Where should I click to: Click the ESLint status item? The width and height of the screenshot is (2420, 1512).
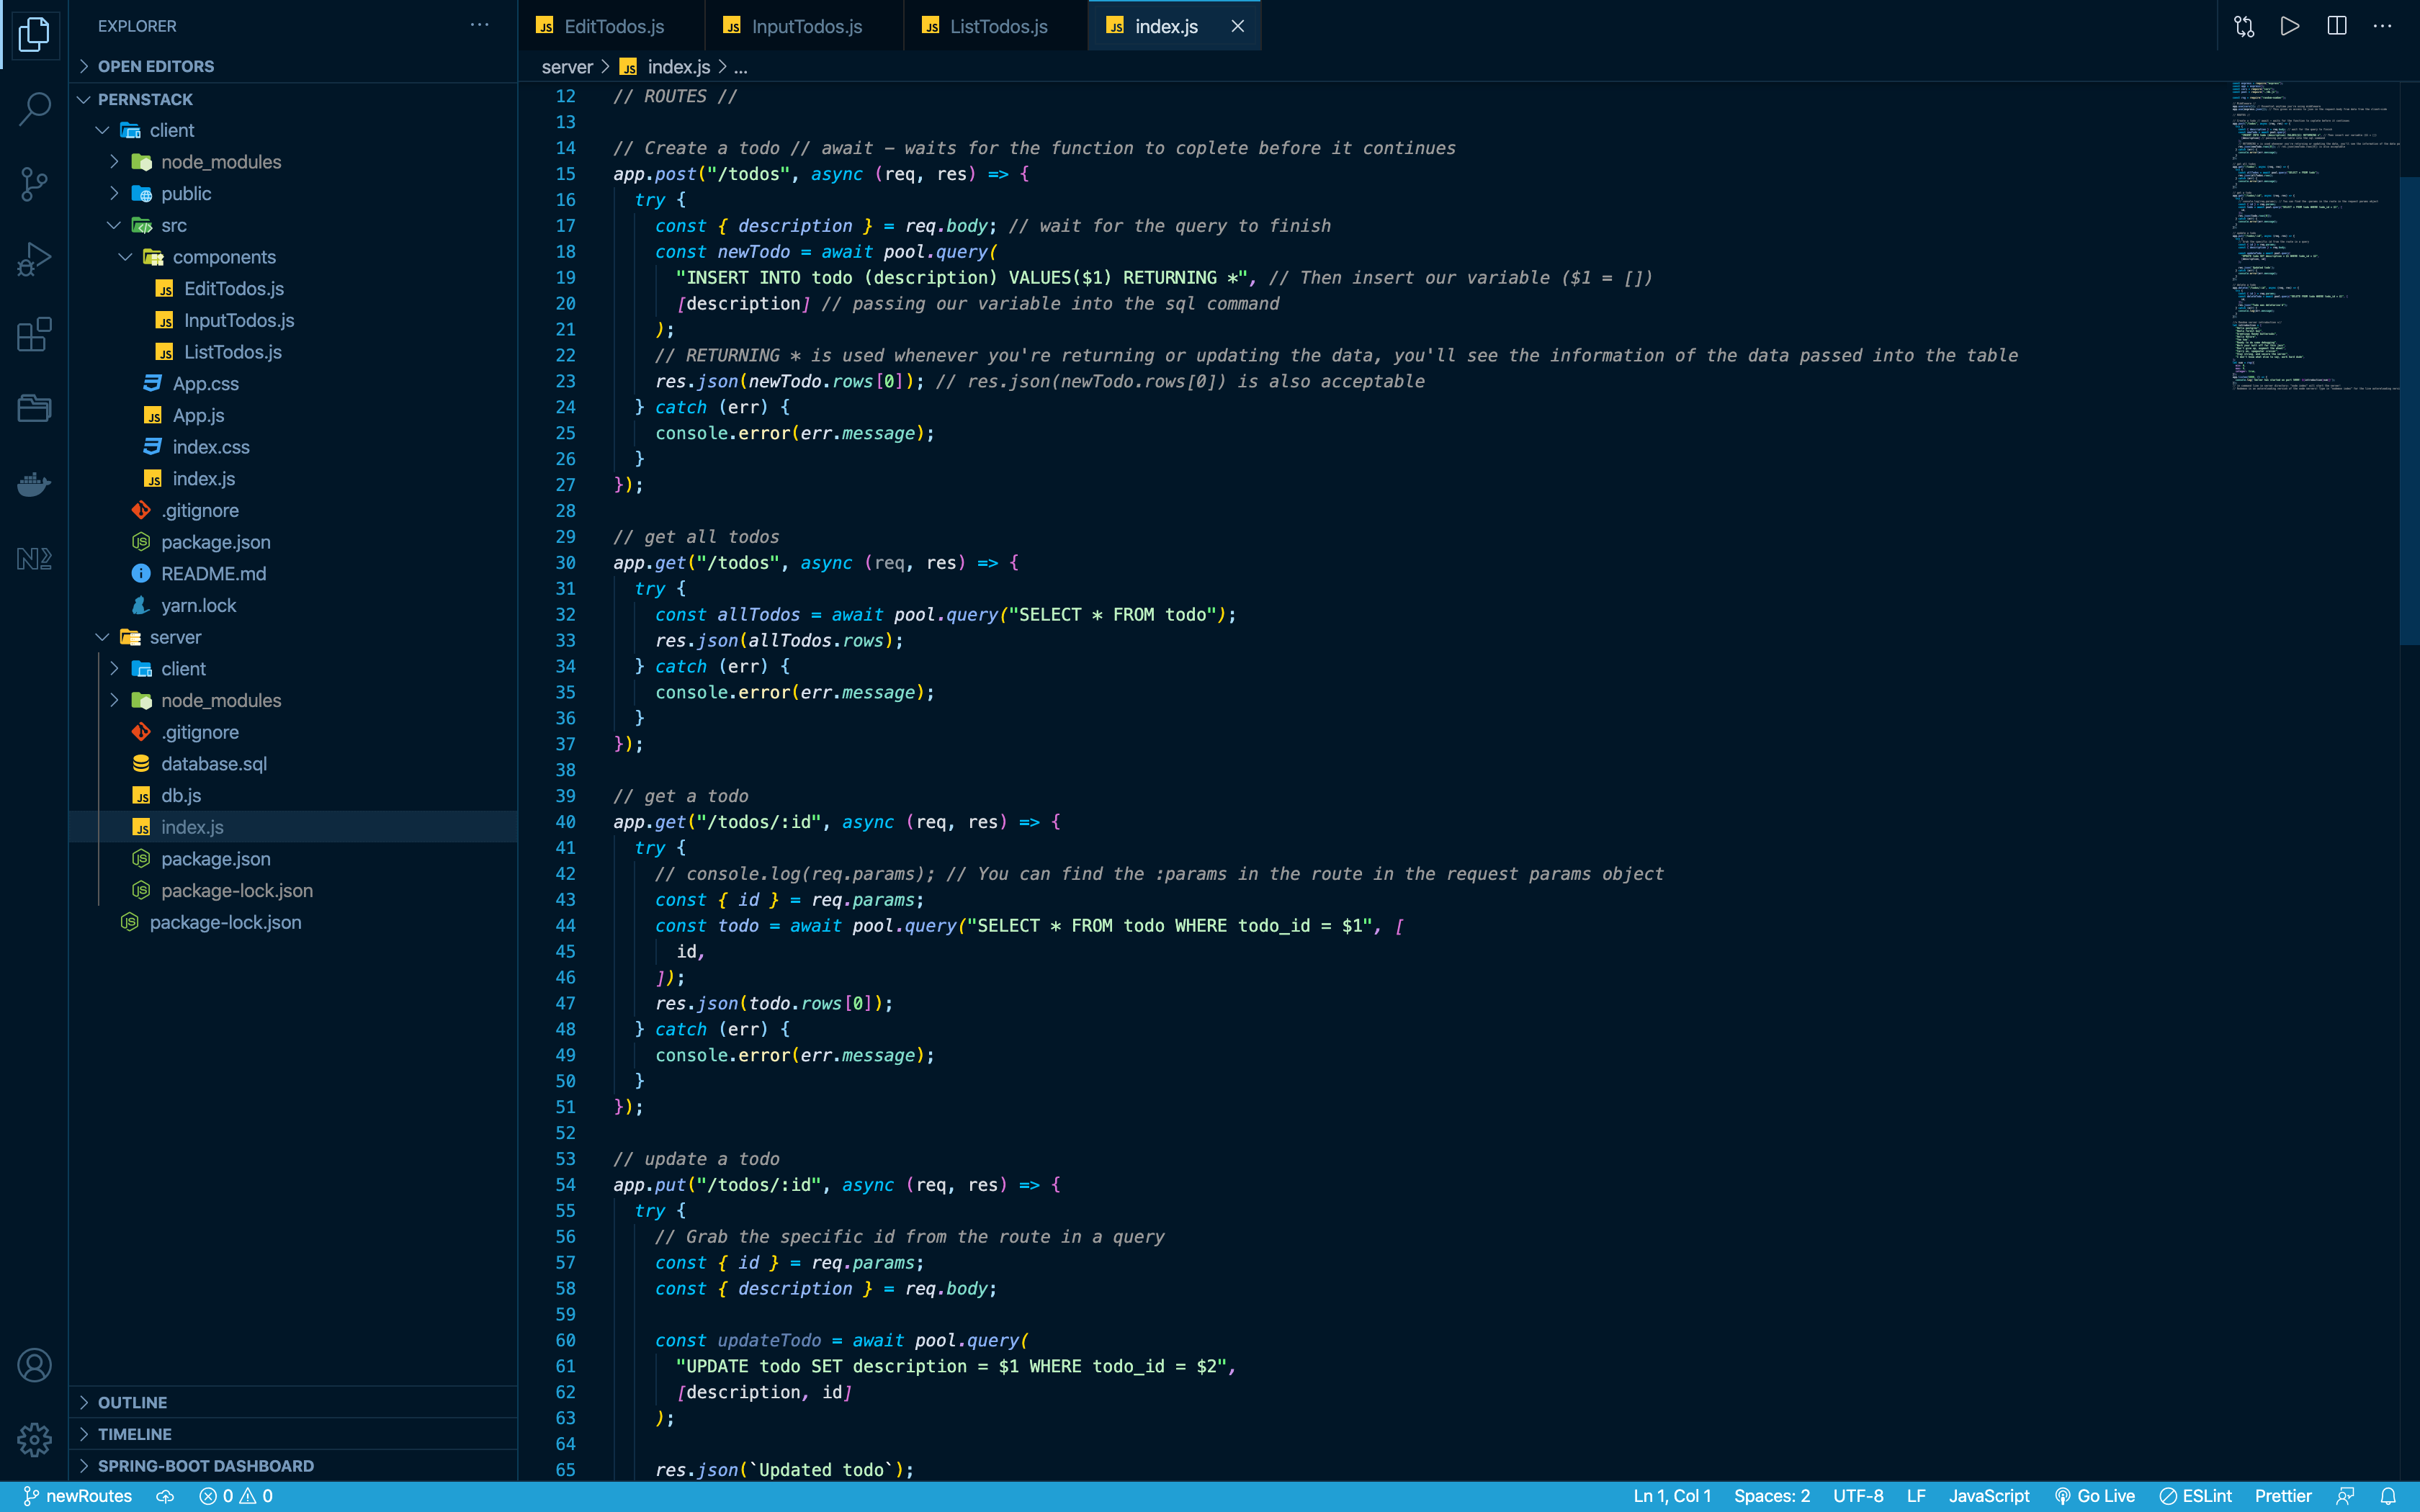coord(2195,1496)
